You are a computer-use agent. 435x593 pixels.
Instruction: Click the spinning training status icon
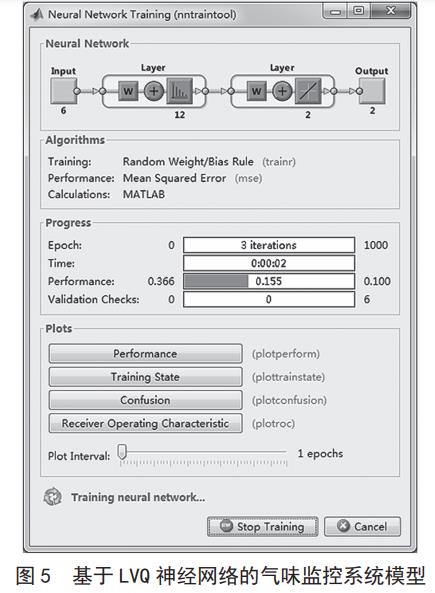[x=53, y=497]
